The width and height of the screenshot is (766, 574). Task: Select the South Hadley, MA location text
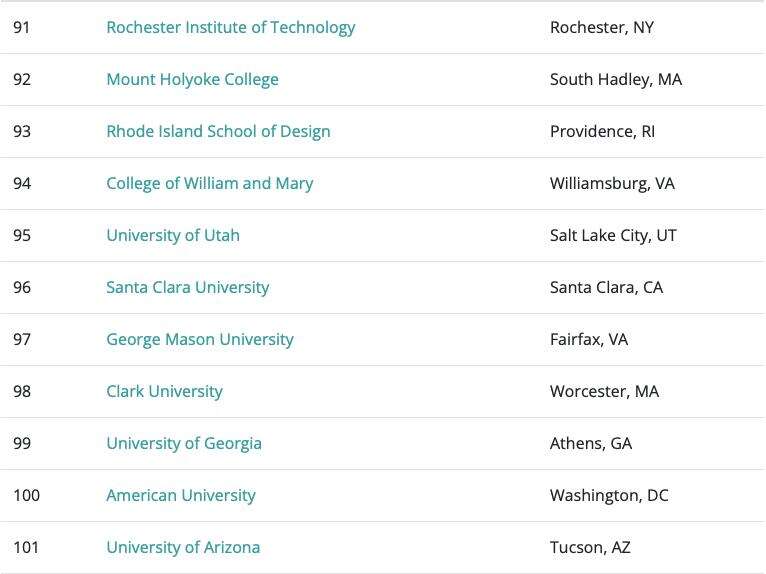615,80
